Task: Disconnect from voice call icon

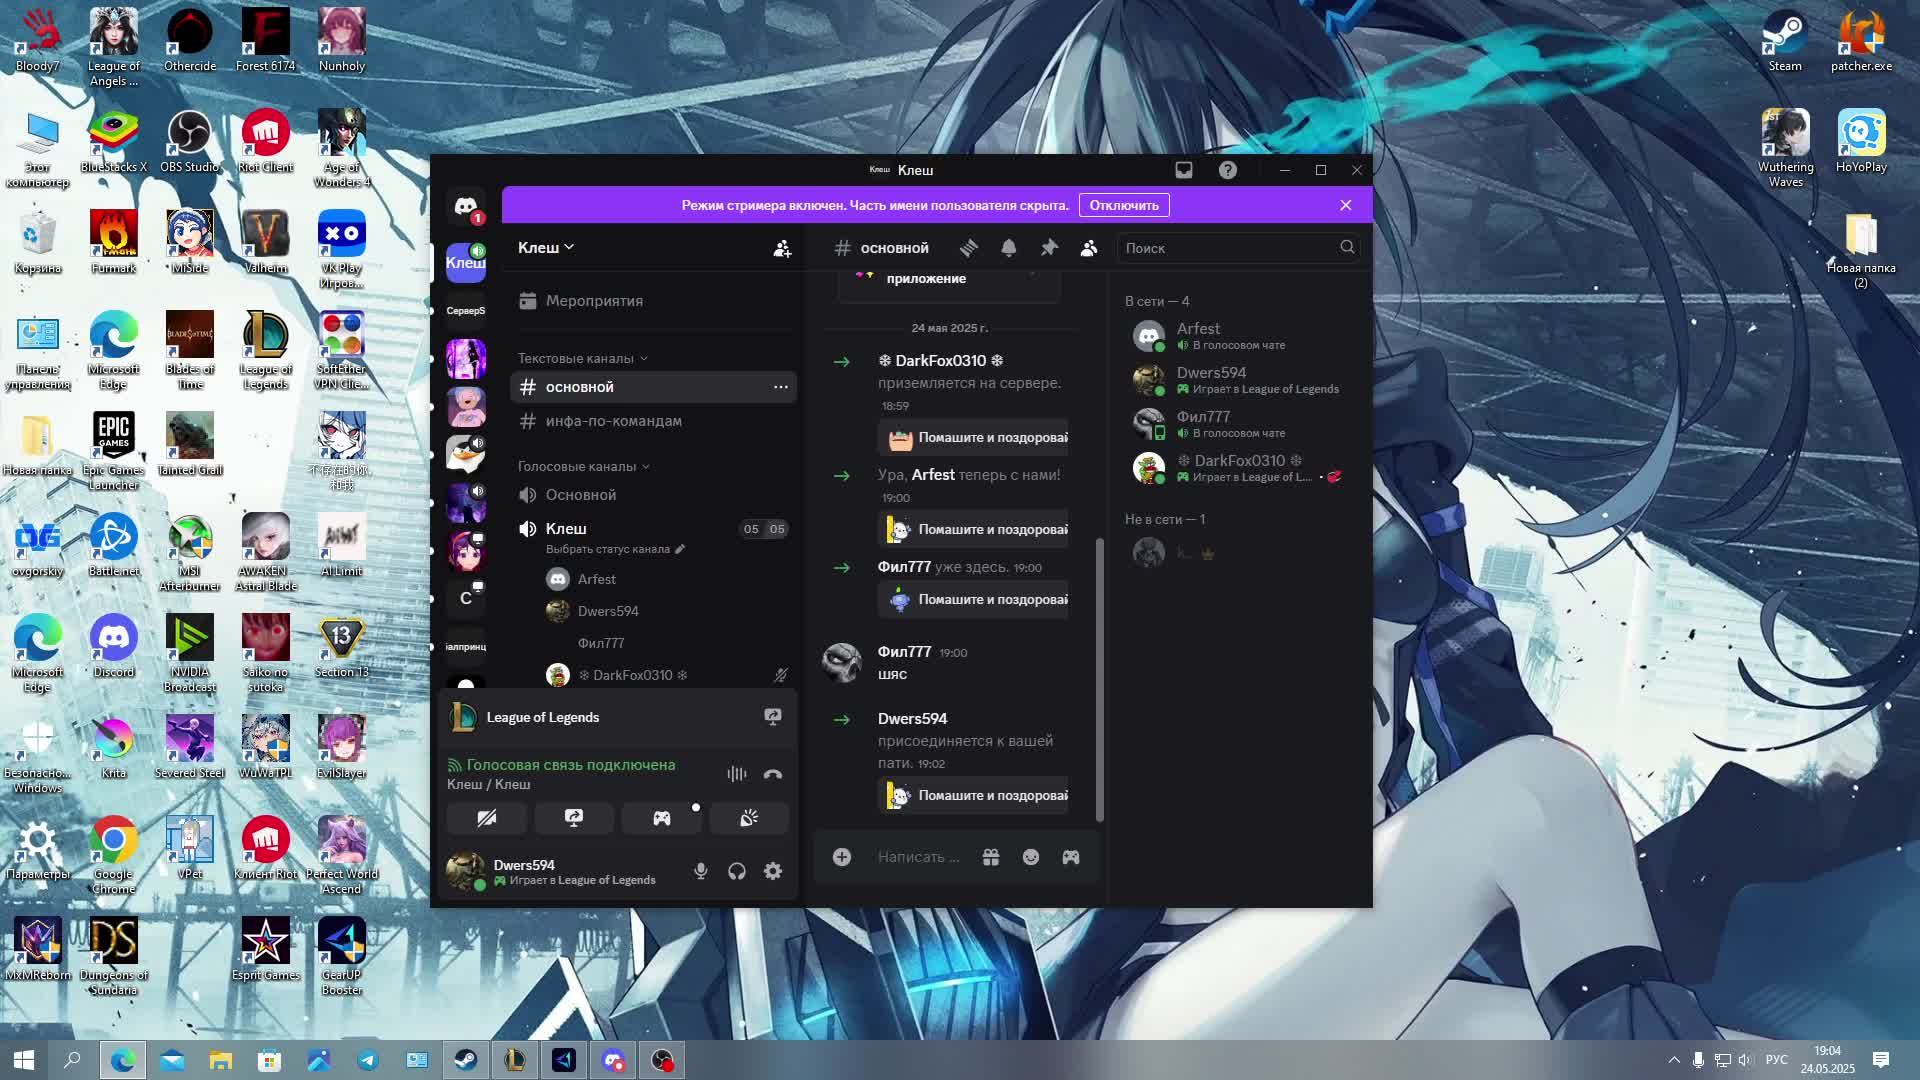Action: coord(773,774)
